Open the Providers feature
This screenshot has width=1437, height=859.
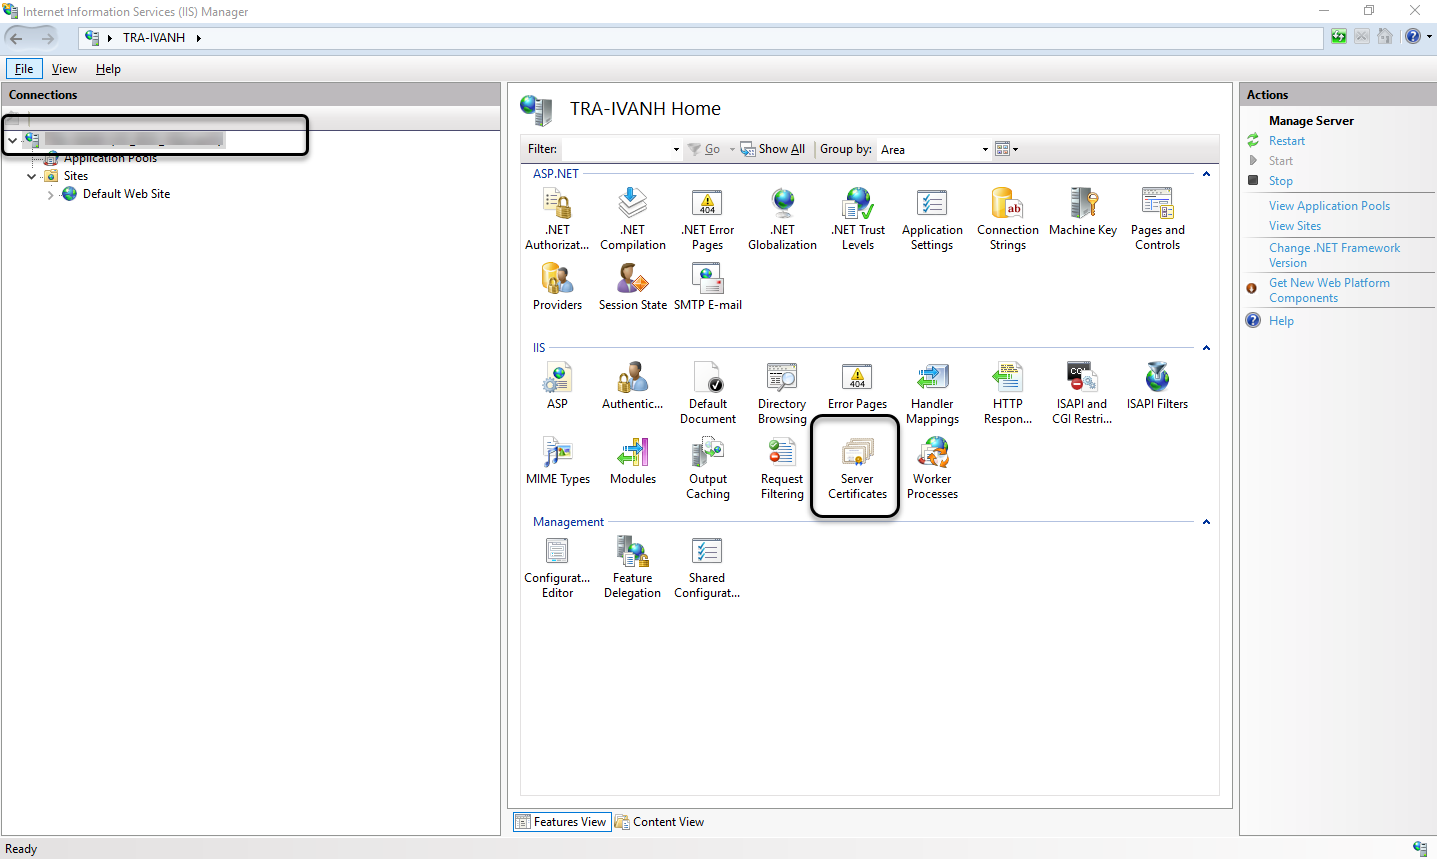(557, 287)
